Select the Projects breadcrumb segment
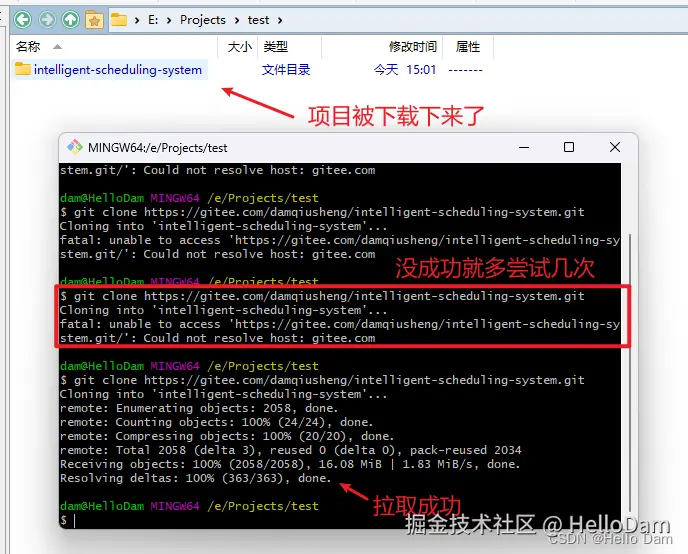The width and height of the screenshot is (688, 554). [x=203, y=20]
